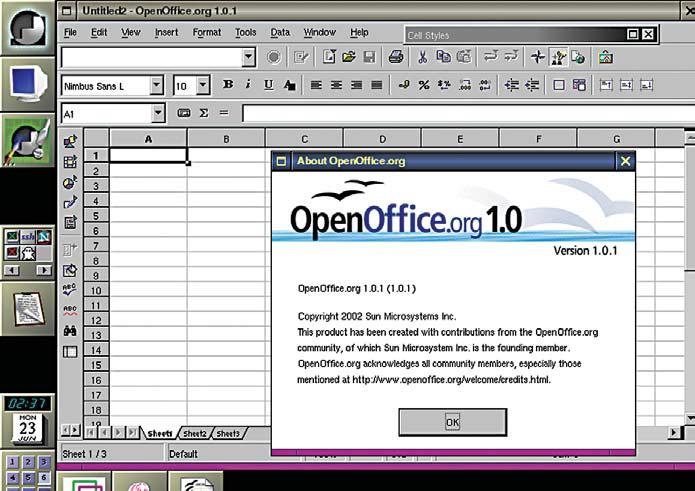This screenshot has height=491, width=695.
Task: Click the Sum sigma icon
Action: point(203,113)
